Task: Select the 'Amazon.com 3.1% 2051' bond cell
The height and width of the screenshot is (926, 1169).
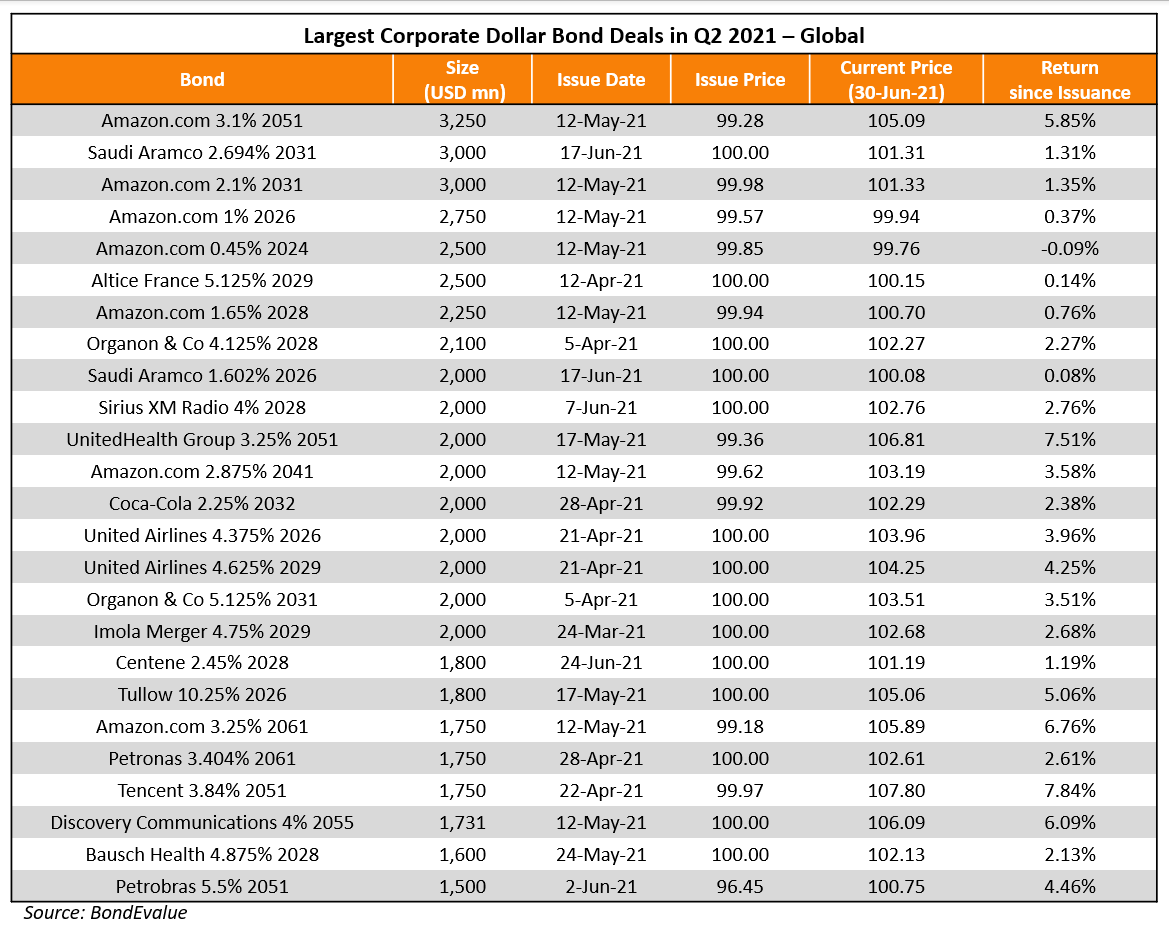Action: pyautogui.click(x=202, y=121)
